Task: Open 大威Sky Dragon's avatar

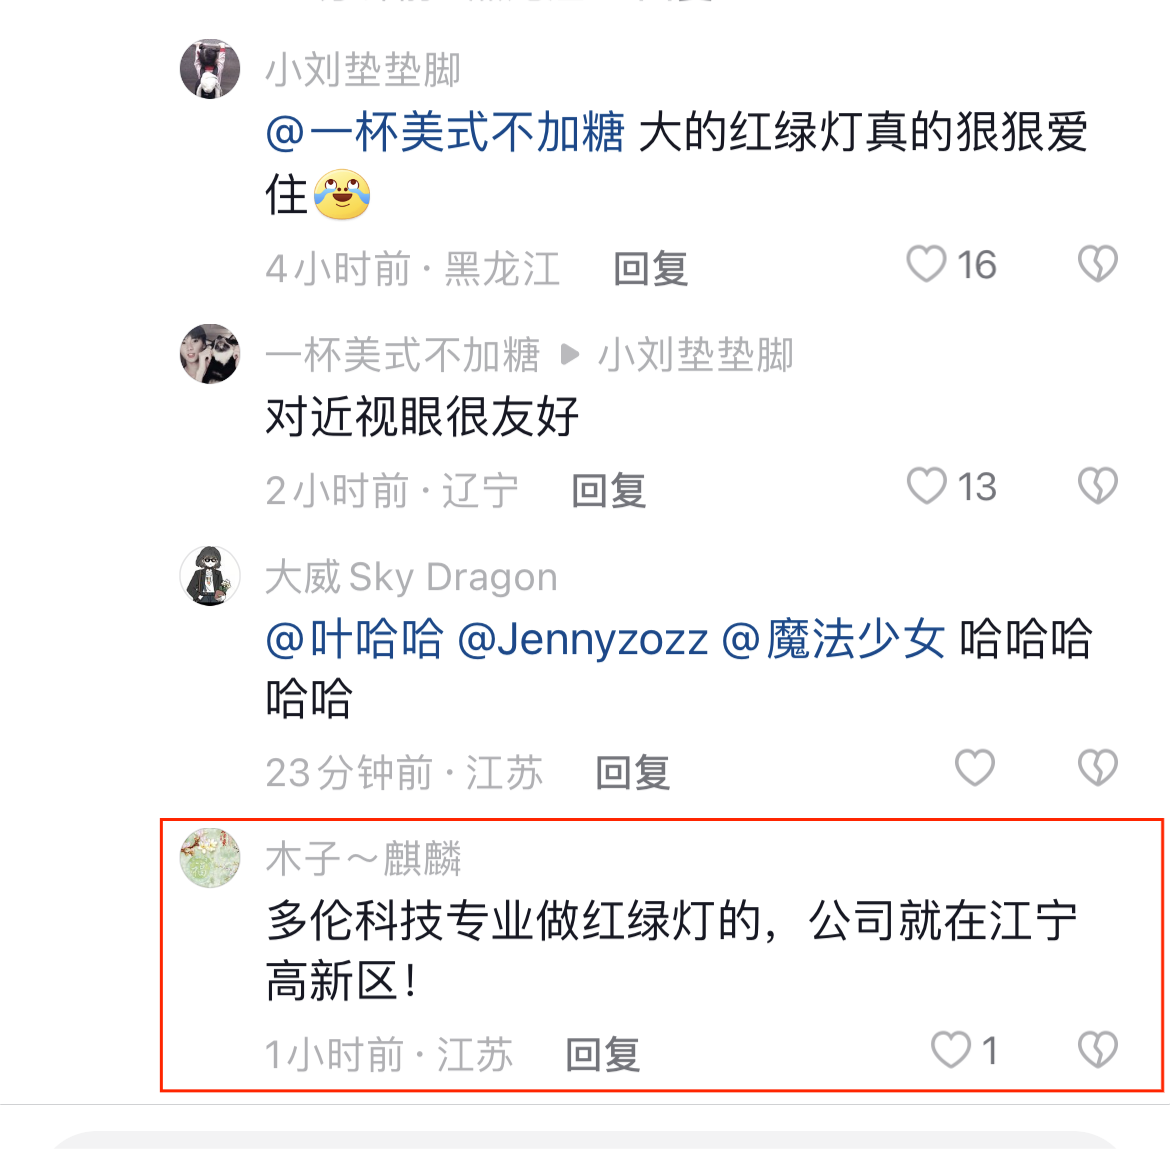Action: click(210, 577)
